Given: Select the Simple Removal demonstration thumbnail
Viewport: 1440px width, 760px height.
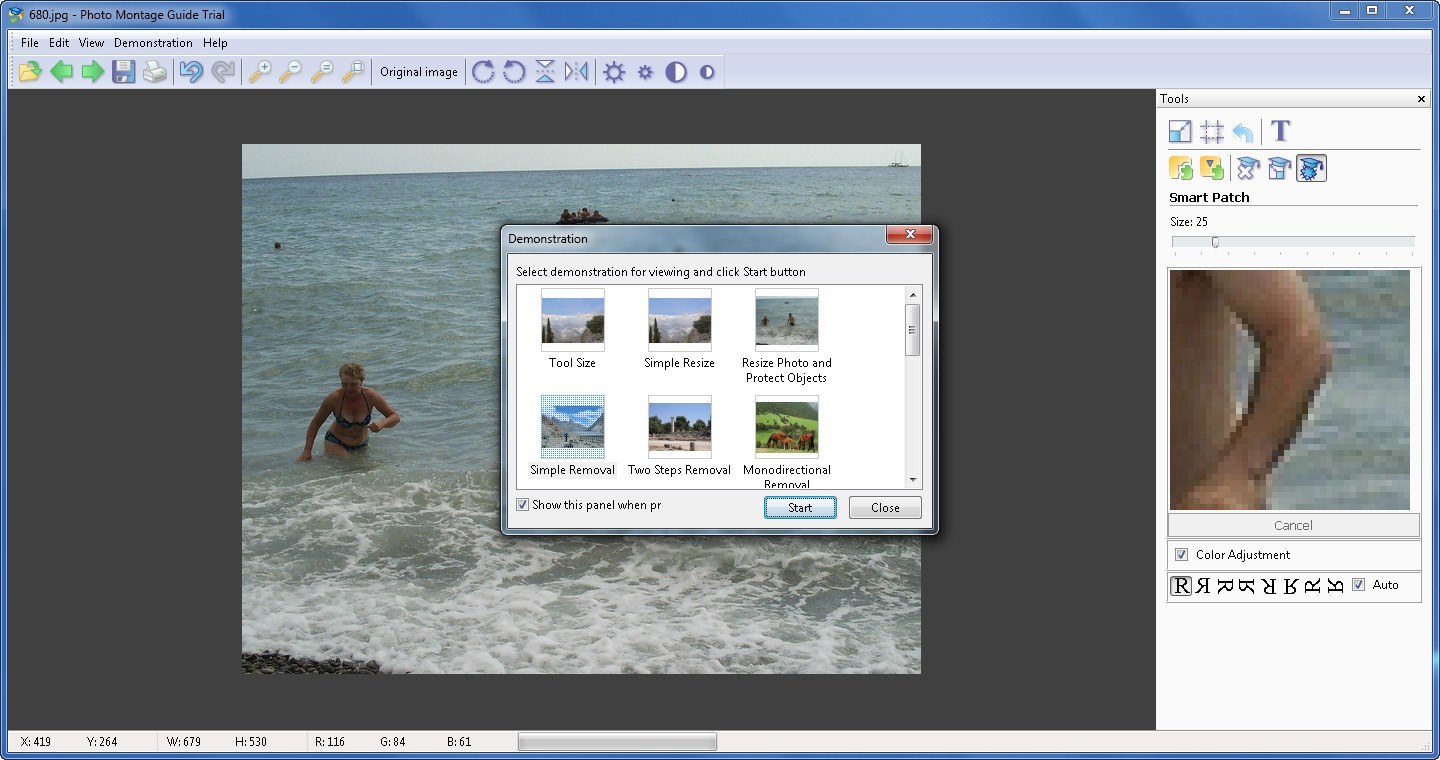Looking at the screenshot, I should tap(572, 427).
